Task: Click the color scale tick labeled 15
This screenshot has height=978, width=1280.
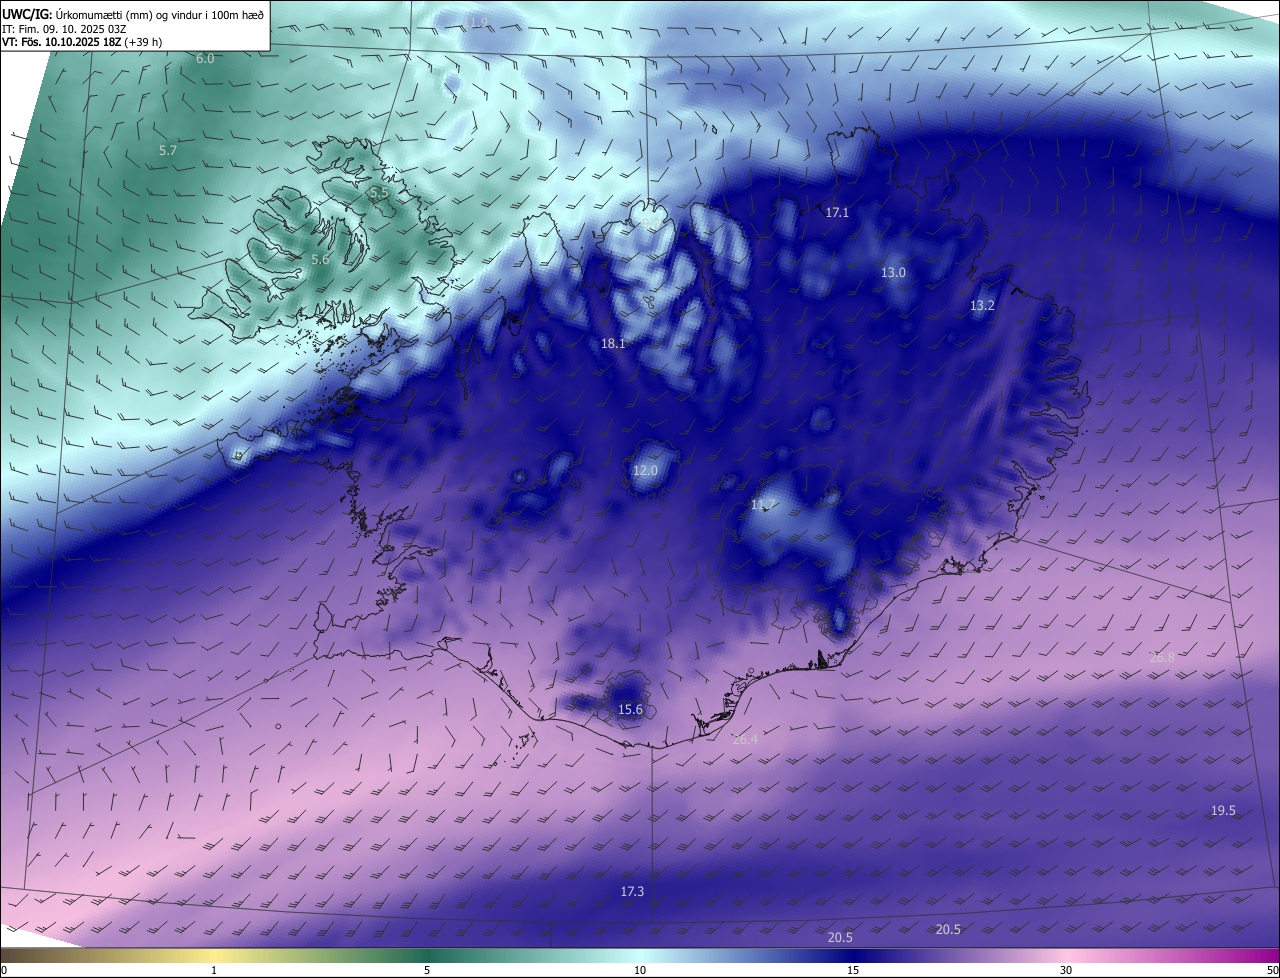Action: point(853,970)
